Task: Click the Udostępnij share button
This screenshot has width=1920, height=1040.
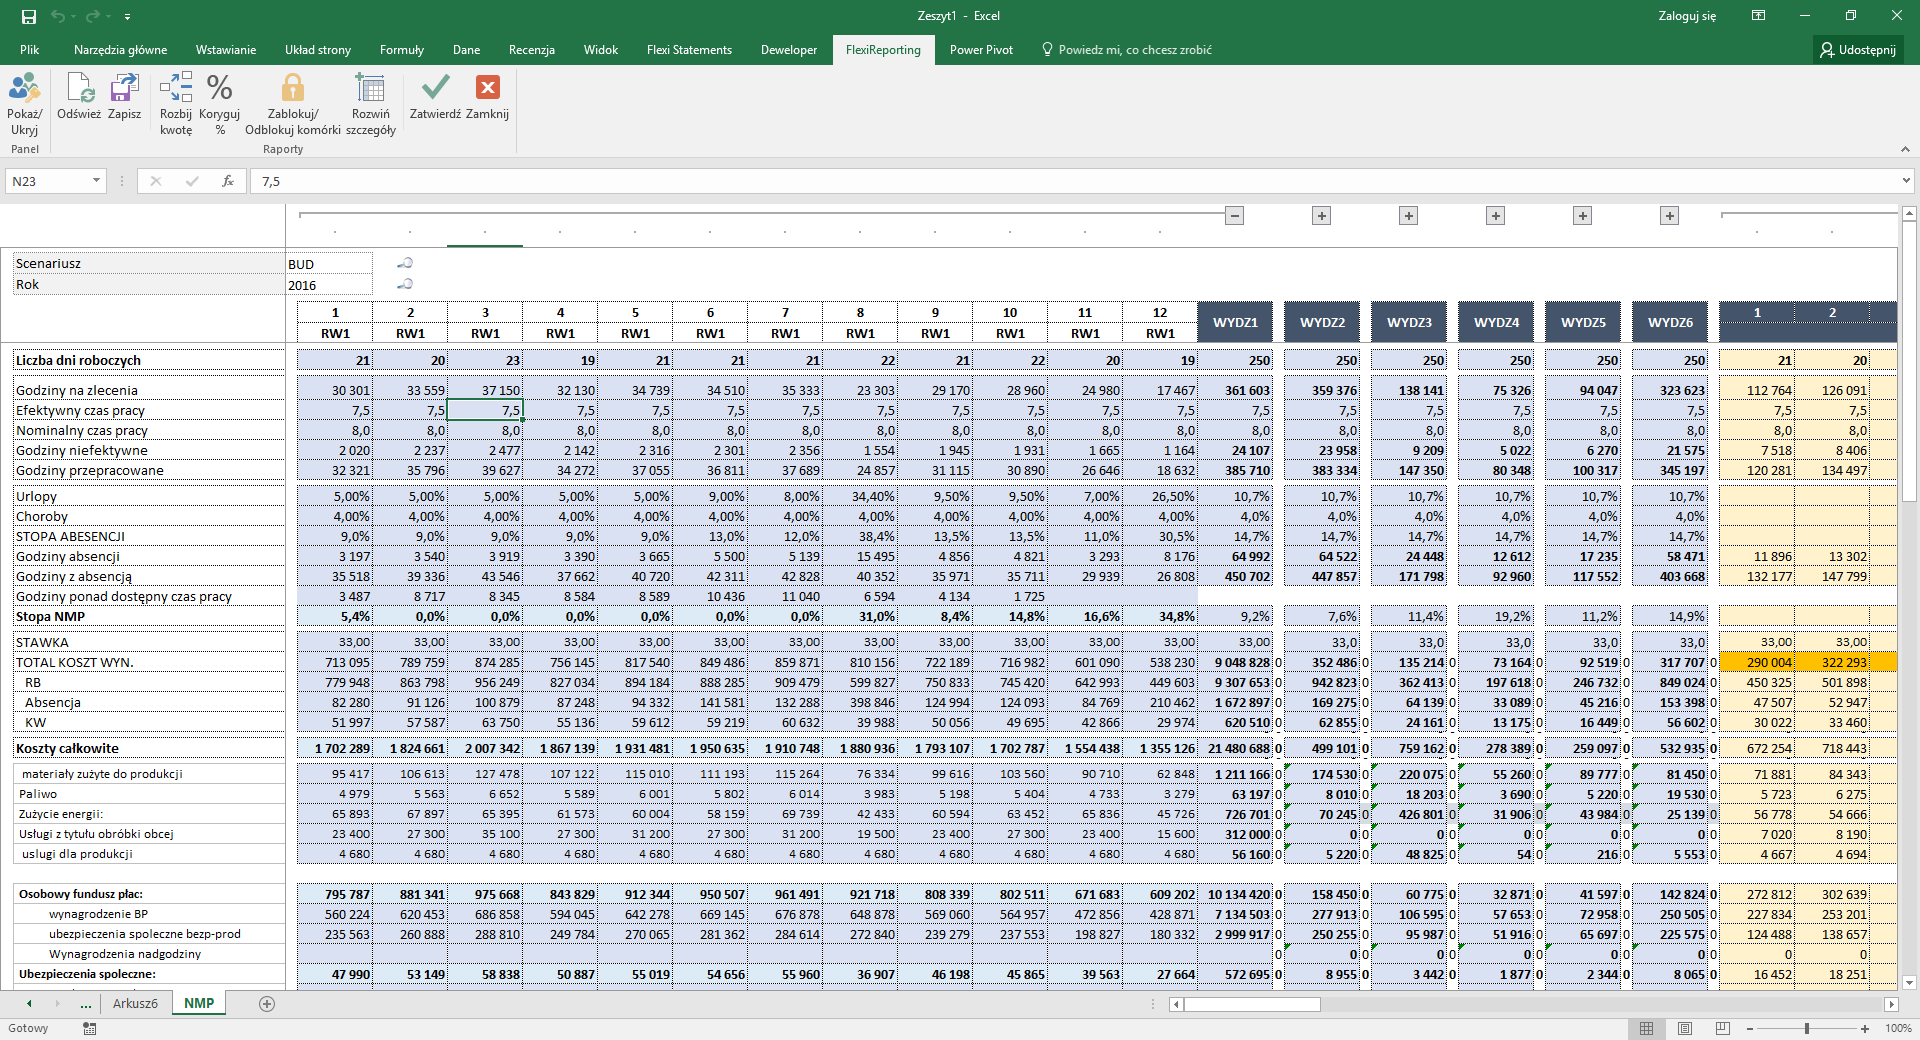Action: click(x=1858, y=50)
